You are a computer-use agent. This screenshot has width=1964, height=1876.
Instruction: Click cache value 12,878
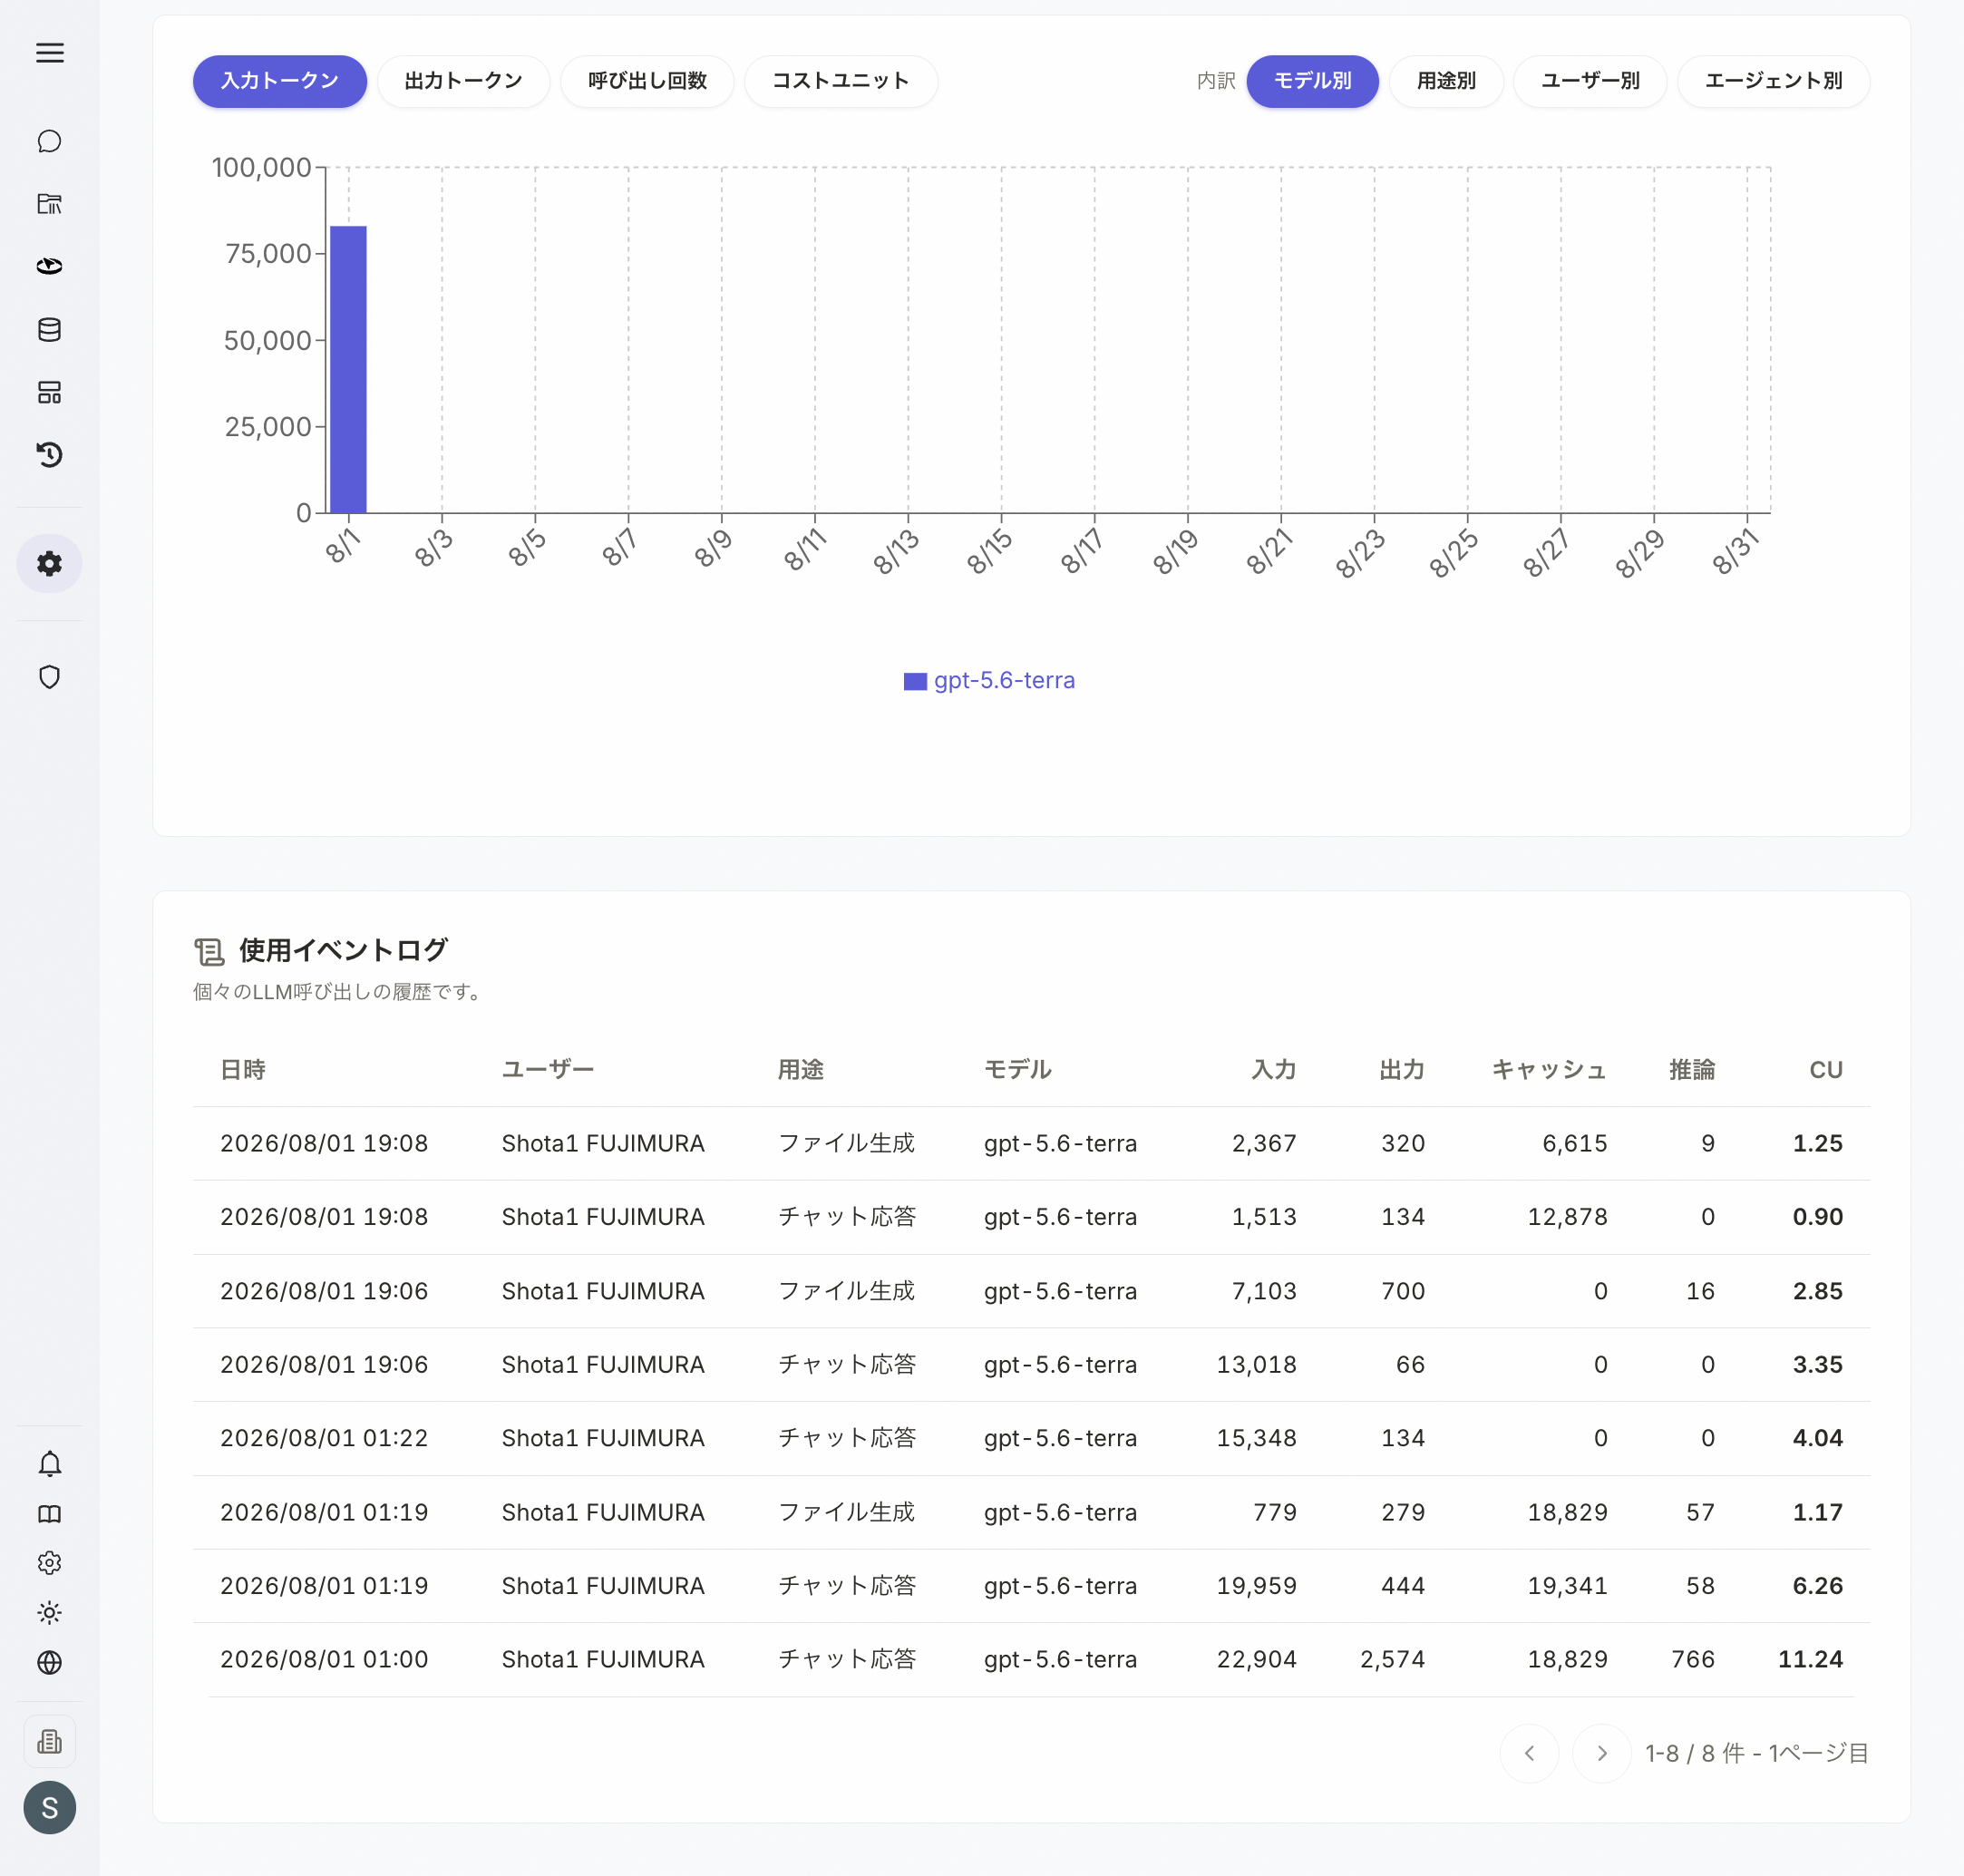(1567, 1217)
